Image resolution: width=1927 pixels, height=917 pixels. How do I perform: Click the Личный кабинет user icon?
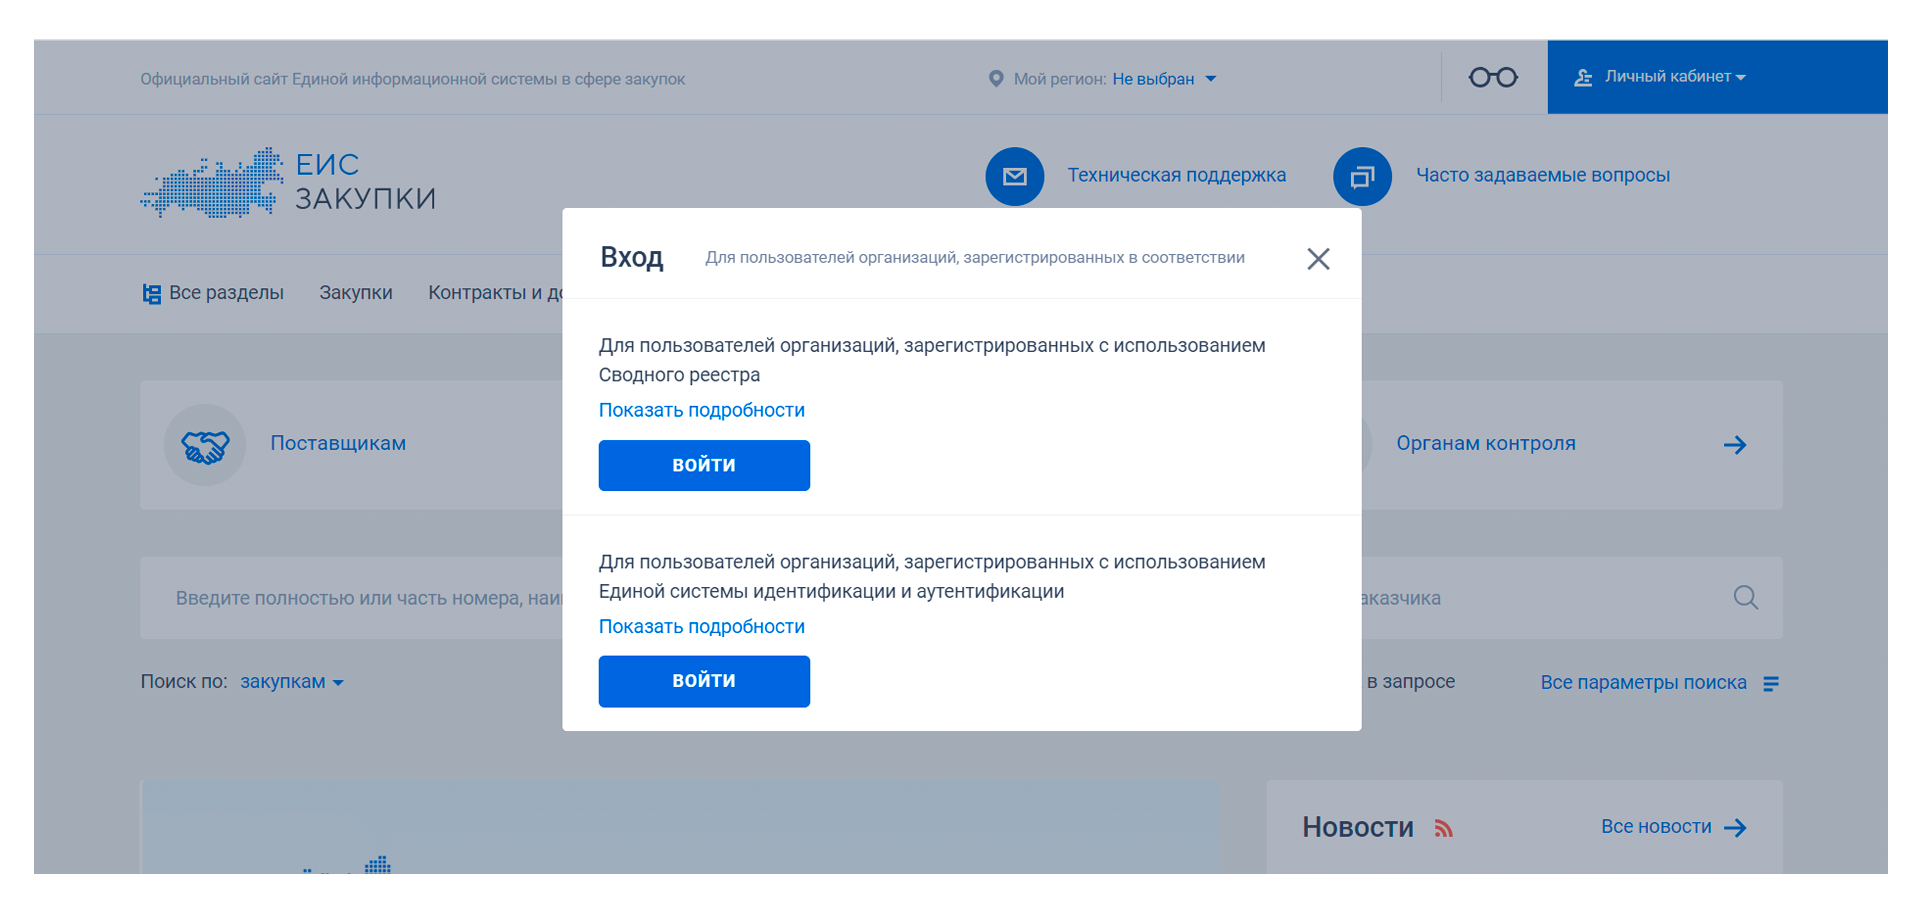tap(1583, 77)
